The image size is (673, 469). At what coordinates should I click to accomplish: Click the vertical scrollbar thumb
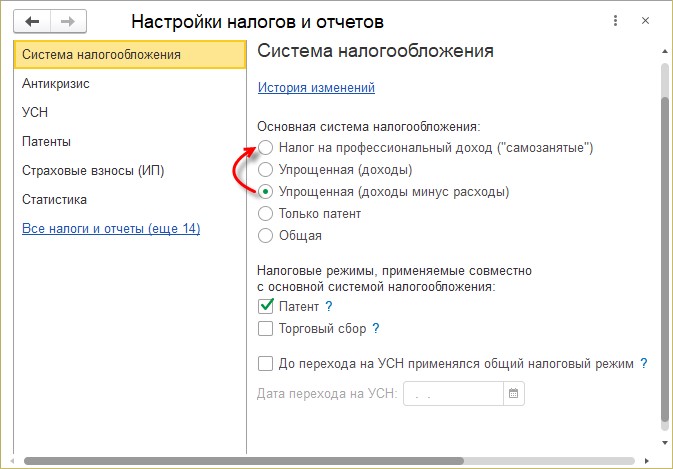pos(665,259)
